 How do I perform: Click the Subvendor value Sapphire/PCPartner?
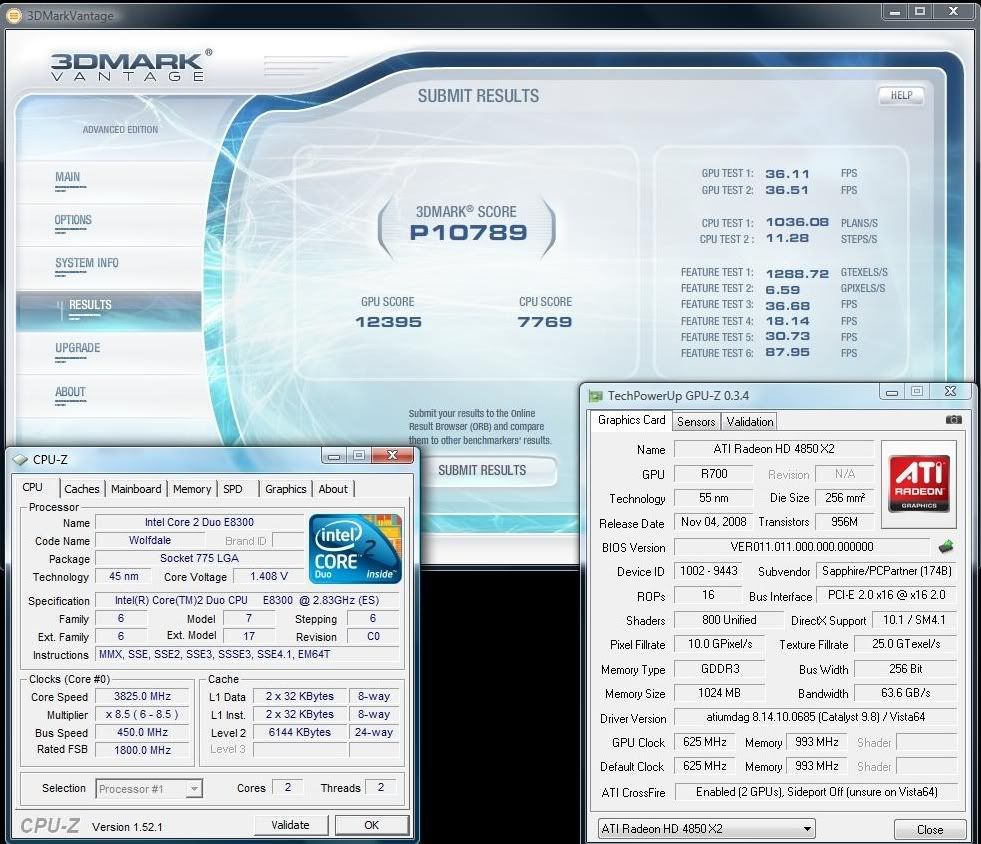(887, 571)
